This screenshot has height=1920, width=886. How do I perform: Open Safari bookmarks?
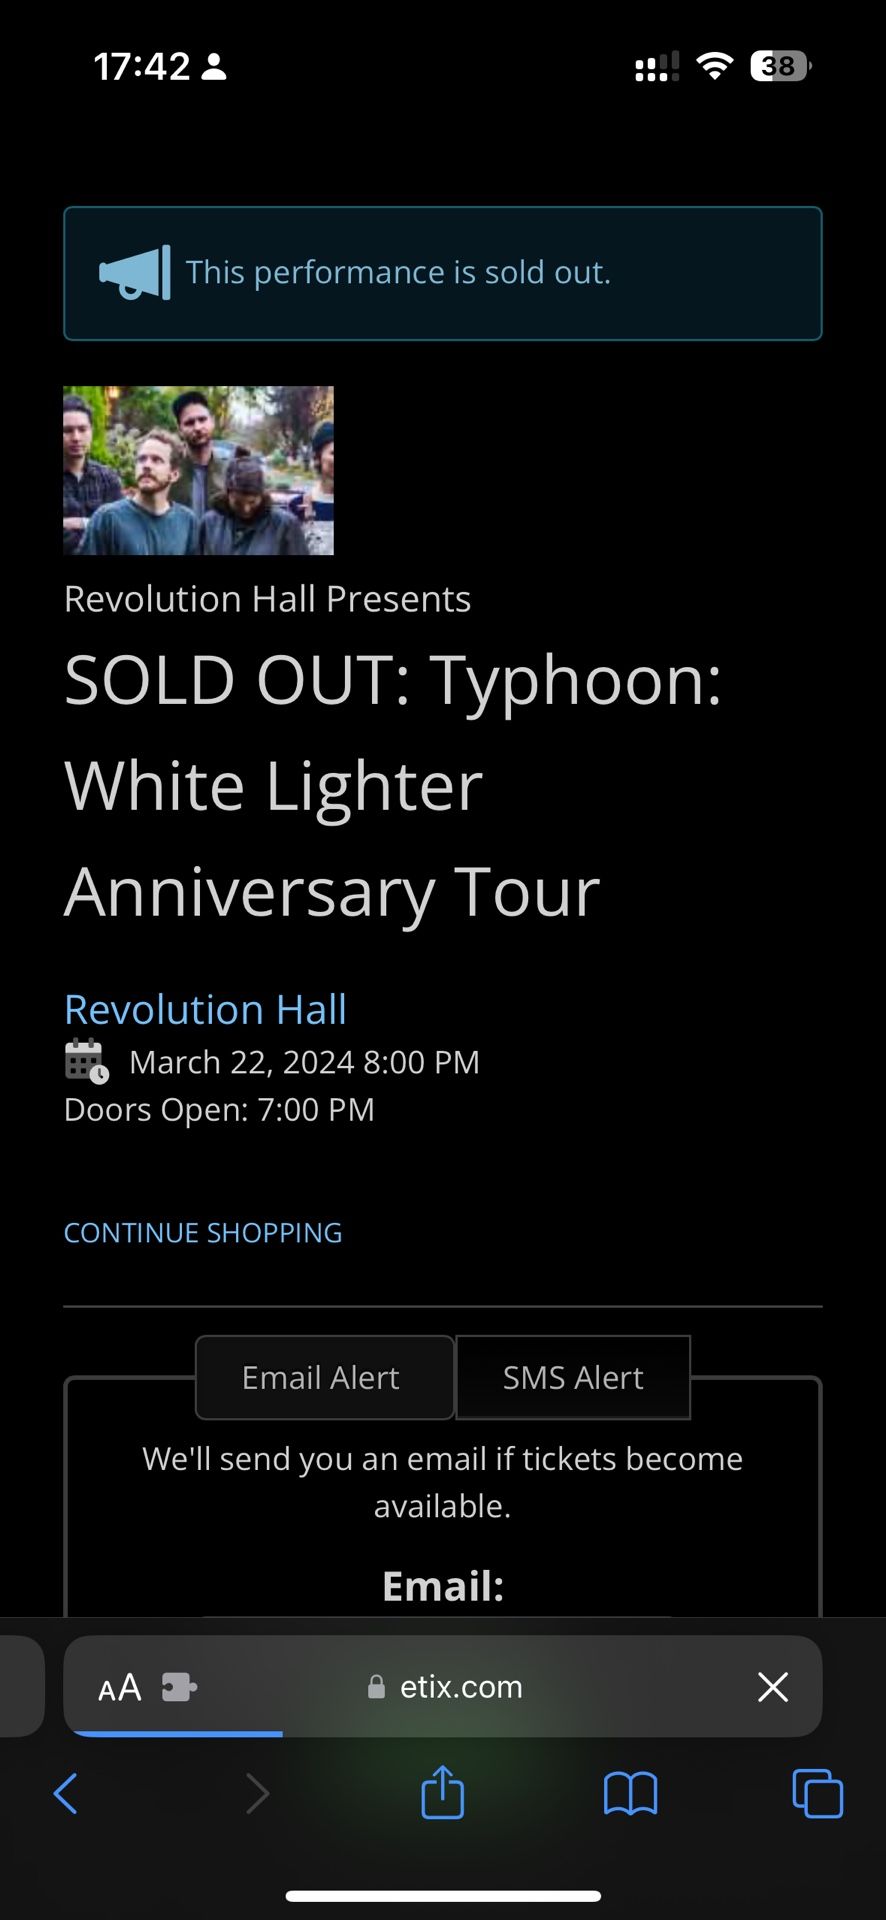(630, 1793)
